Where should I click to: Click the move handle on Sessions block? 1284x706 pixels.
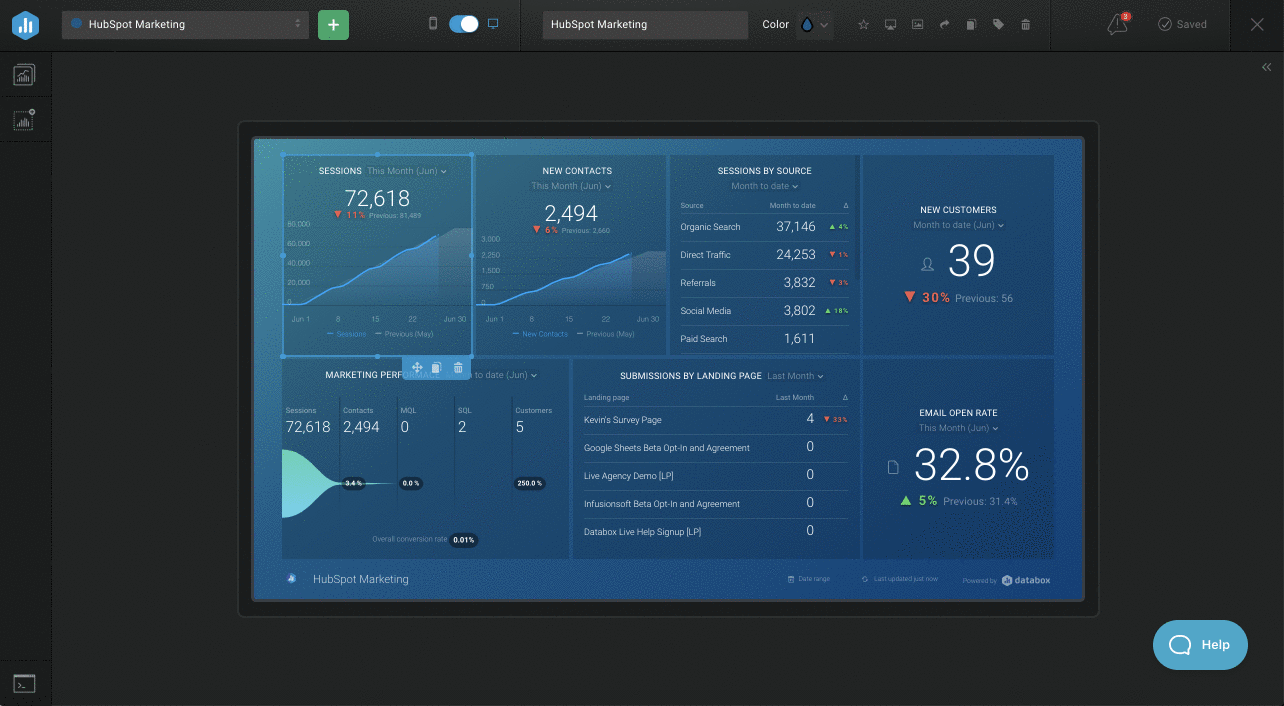[417, 368]
